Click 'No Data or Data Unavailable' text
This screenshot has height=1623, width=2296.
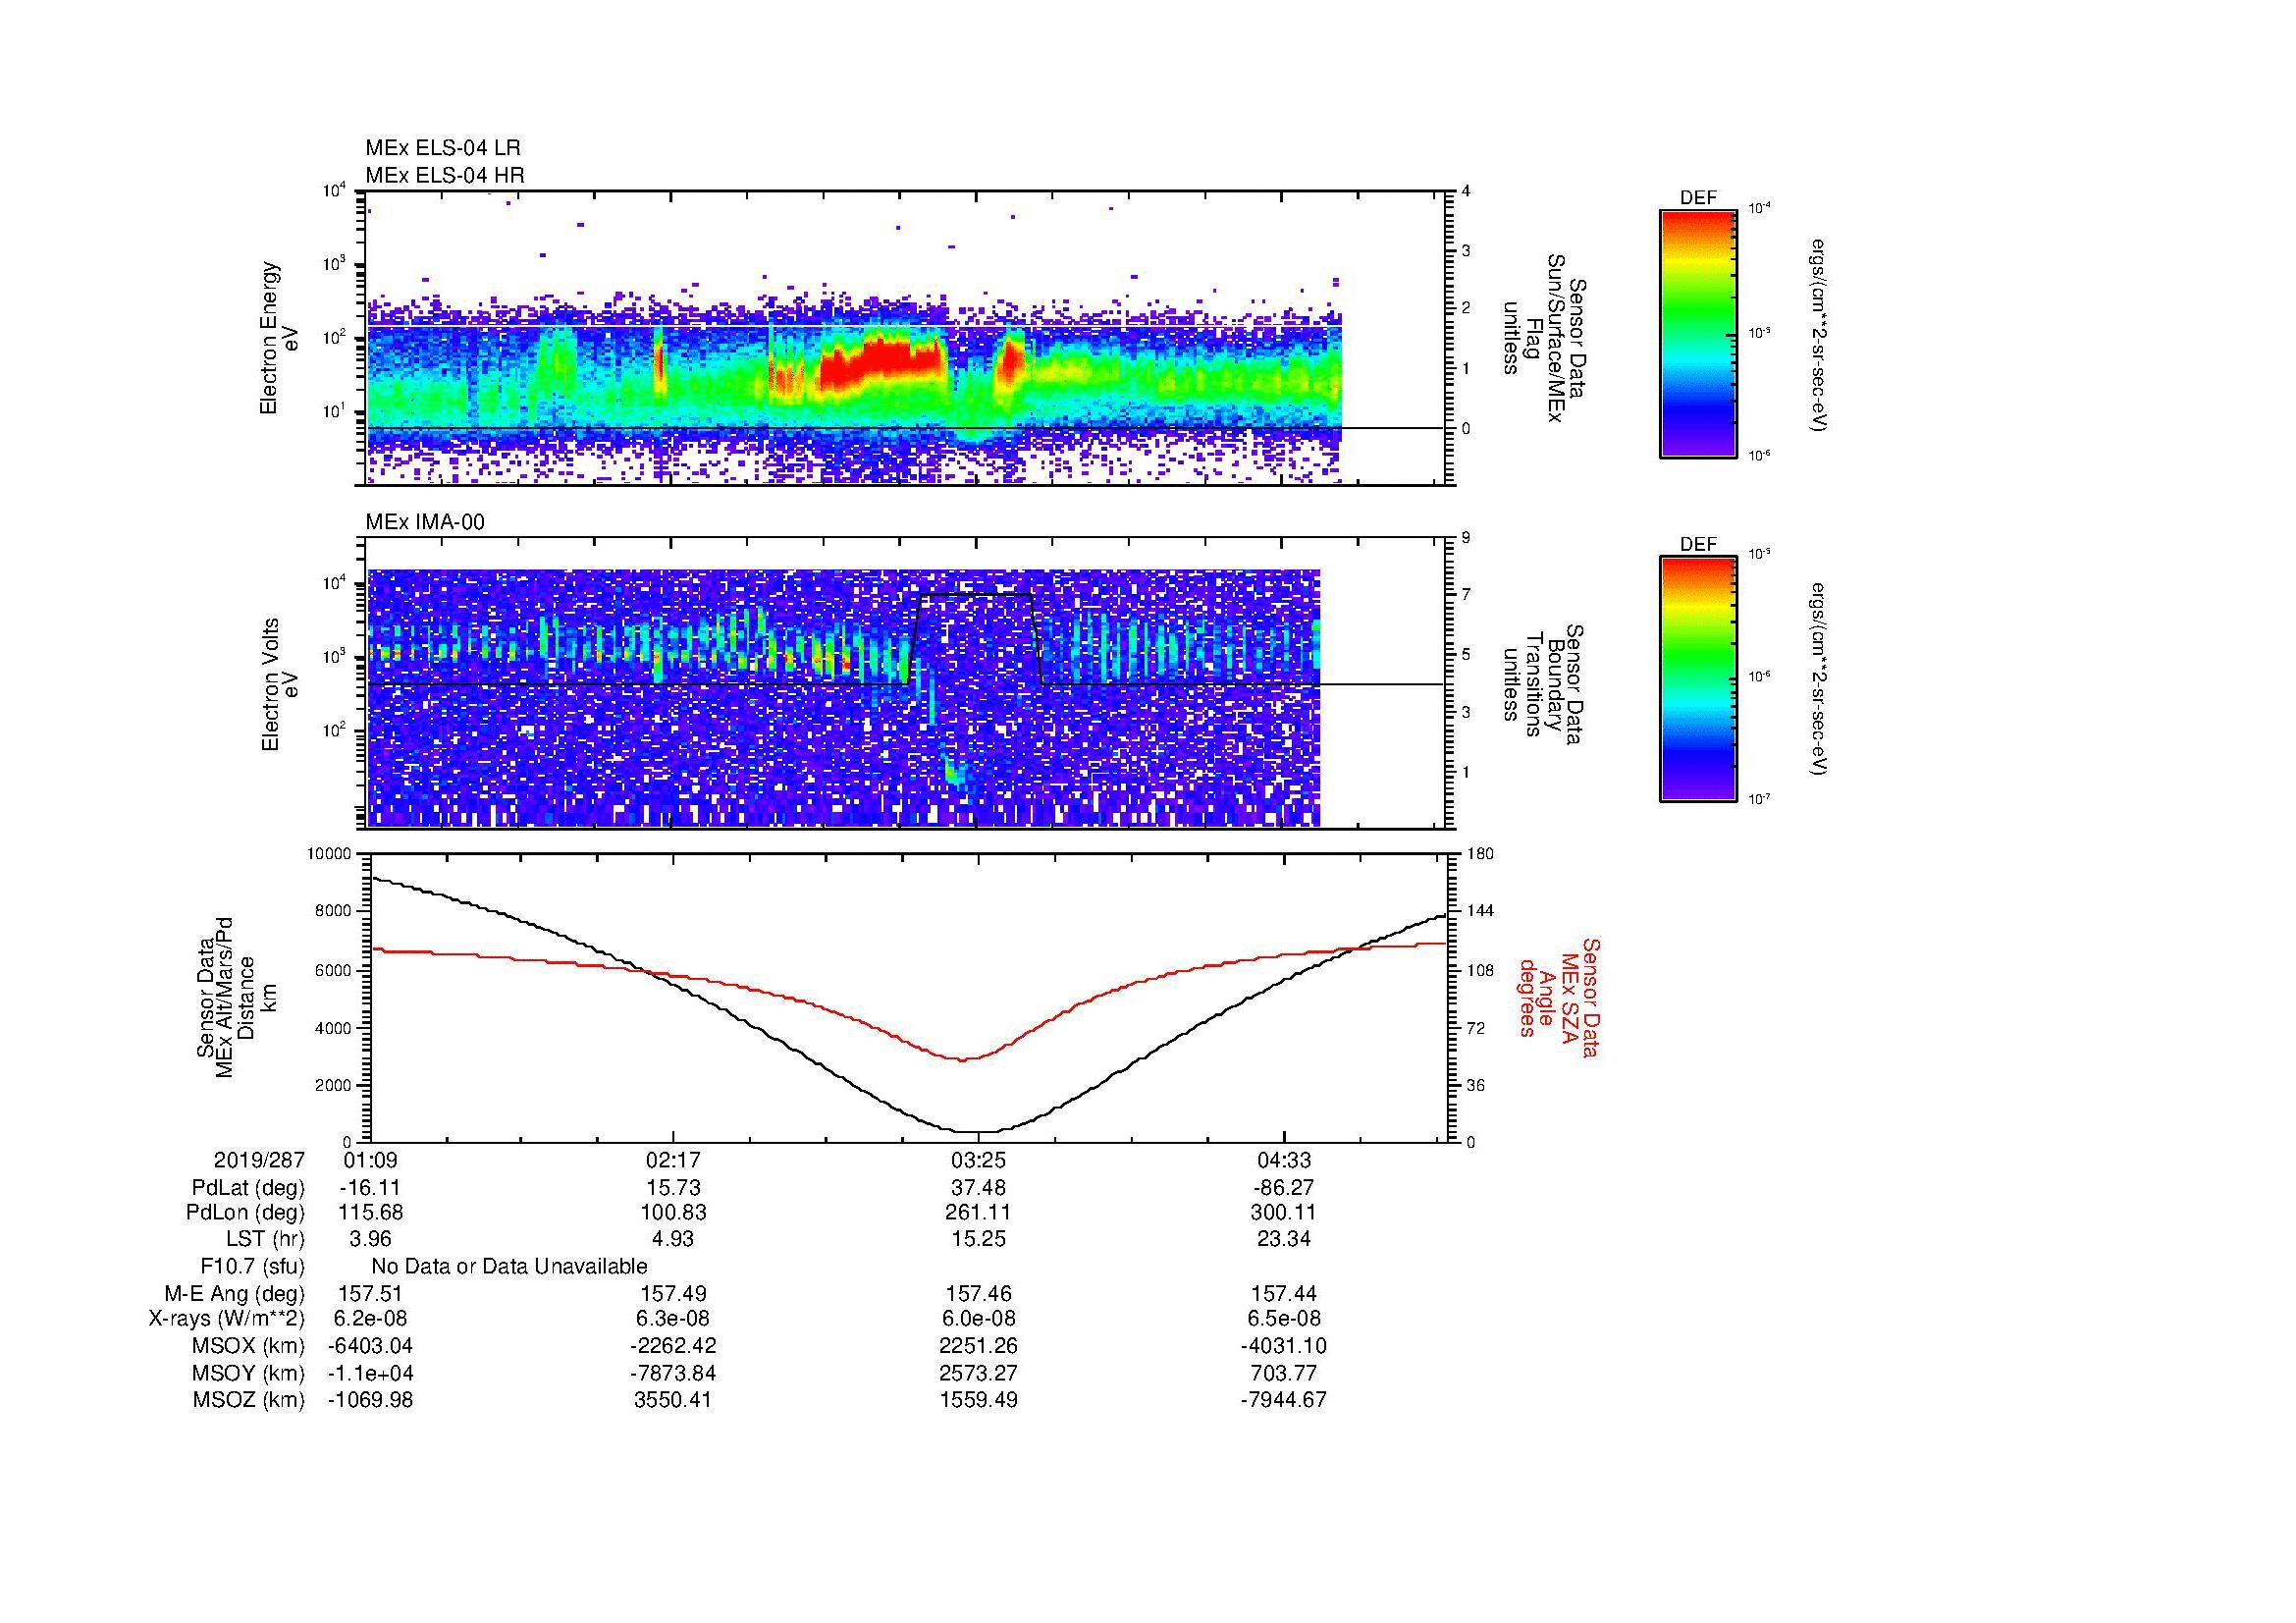point(509,1266)
